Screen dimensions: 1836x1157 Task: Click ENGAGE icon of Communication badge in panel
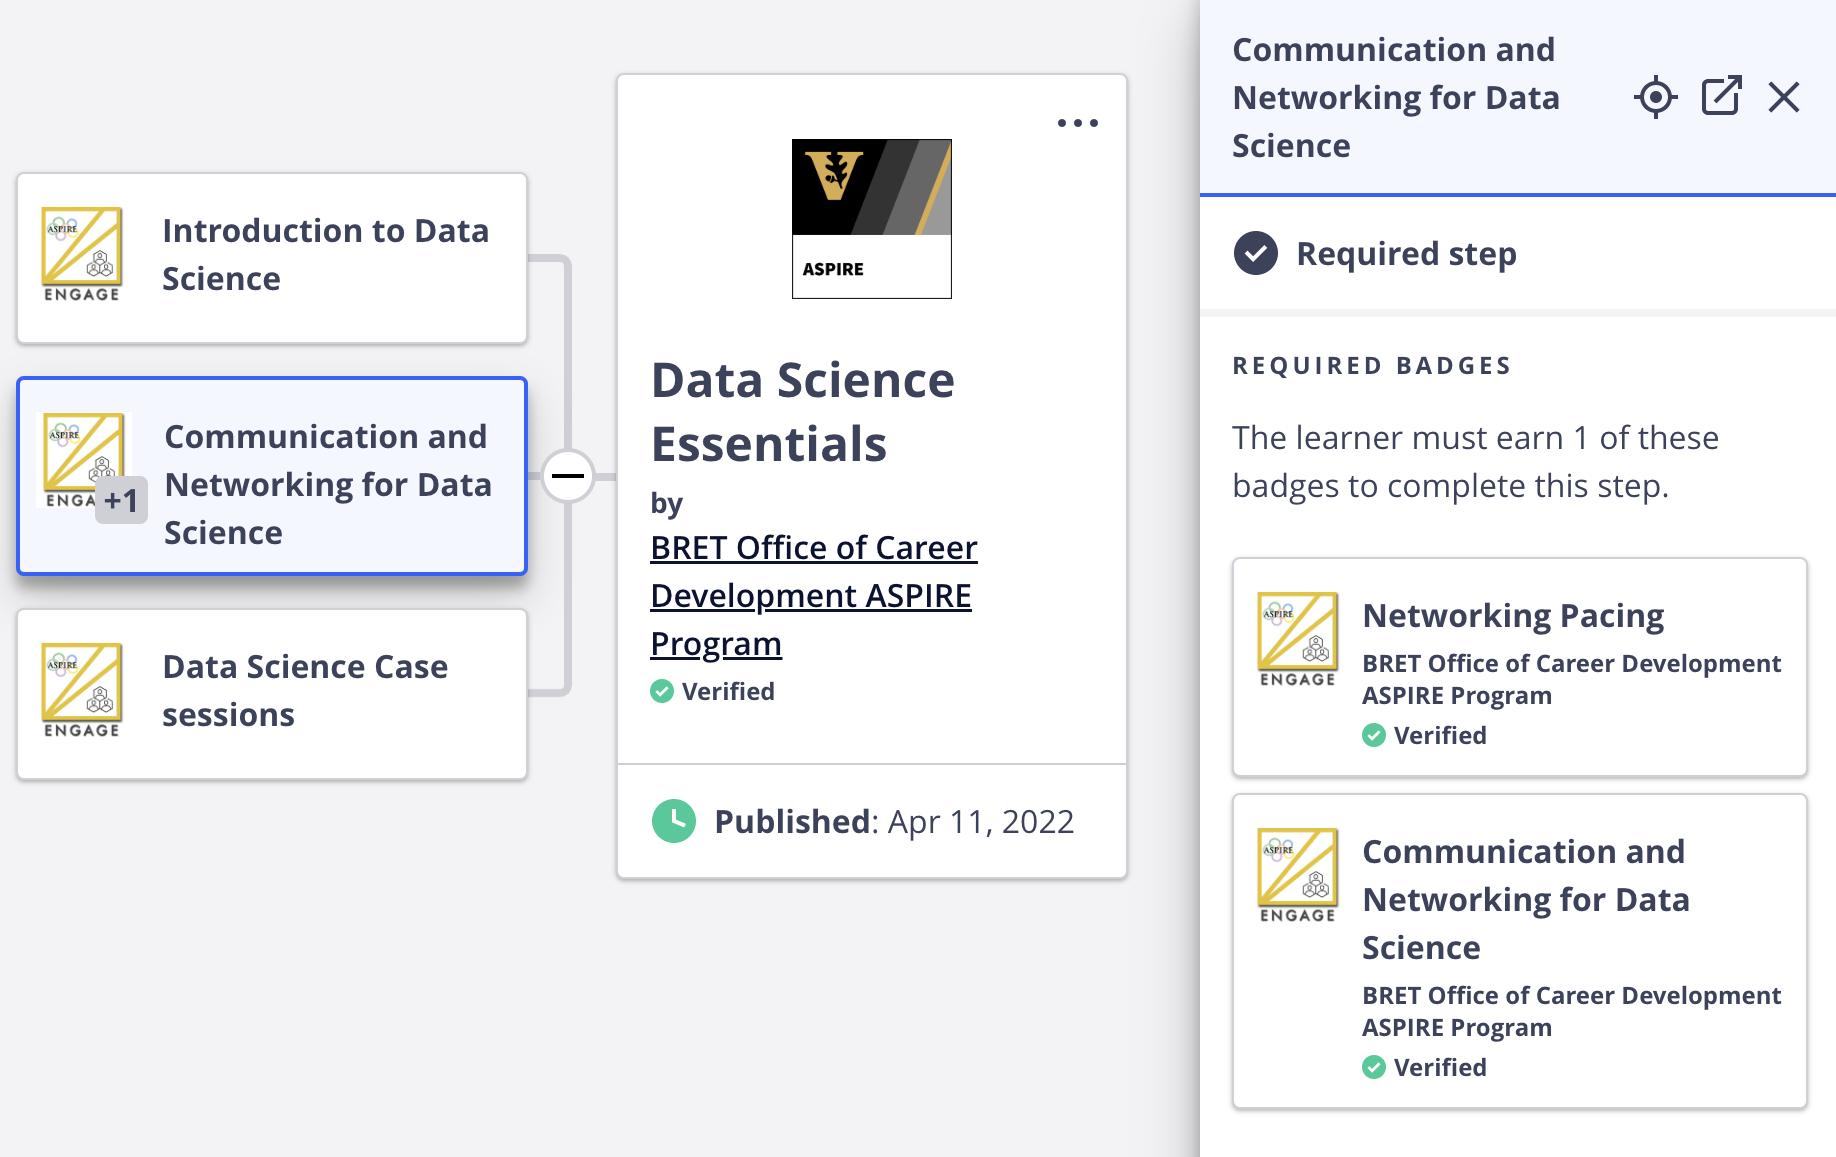(x=1297, y=875)
